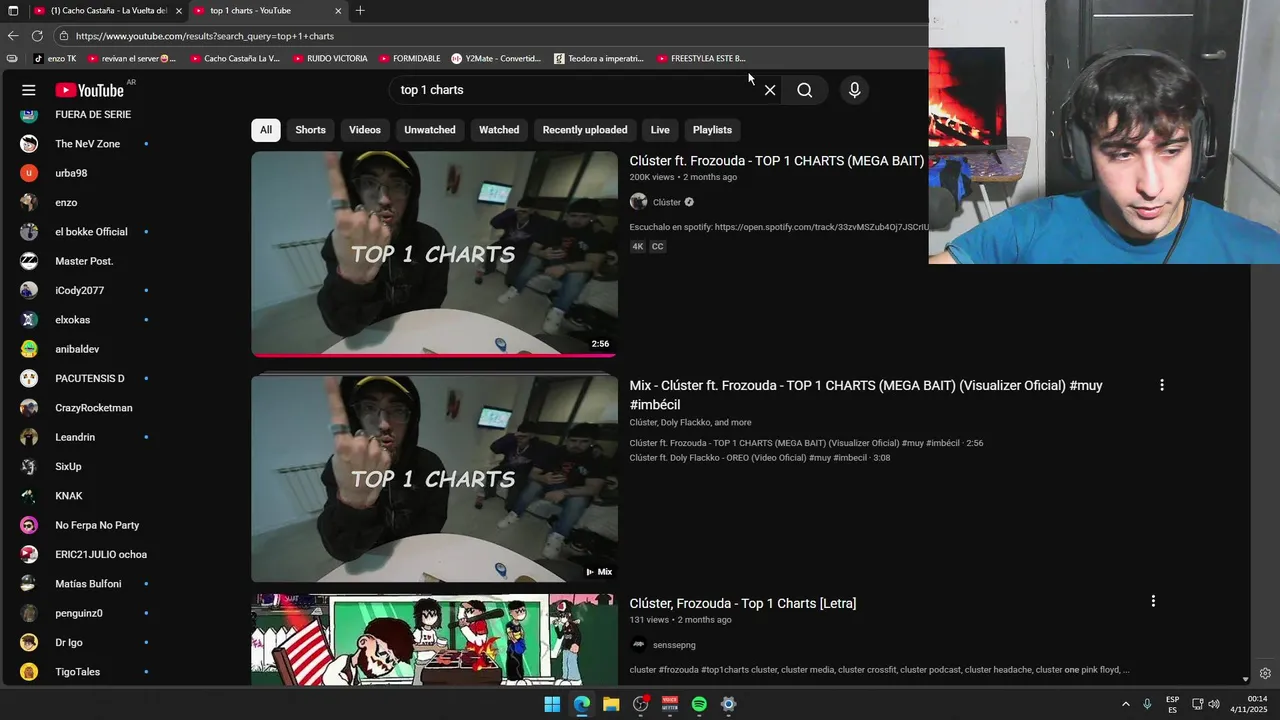Image resolution: width=1280 pixels, height=720 pixels.
Task: Open the browser tab actions icon at top-left
Action: coord(13,11)
